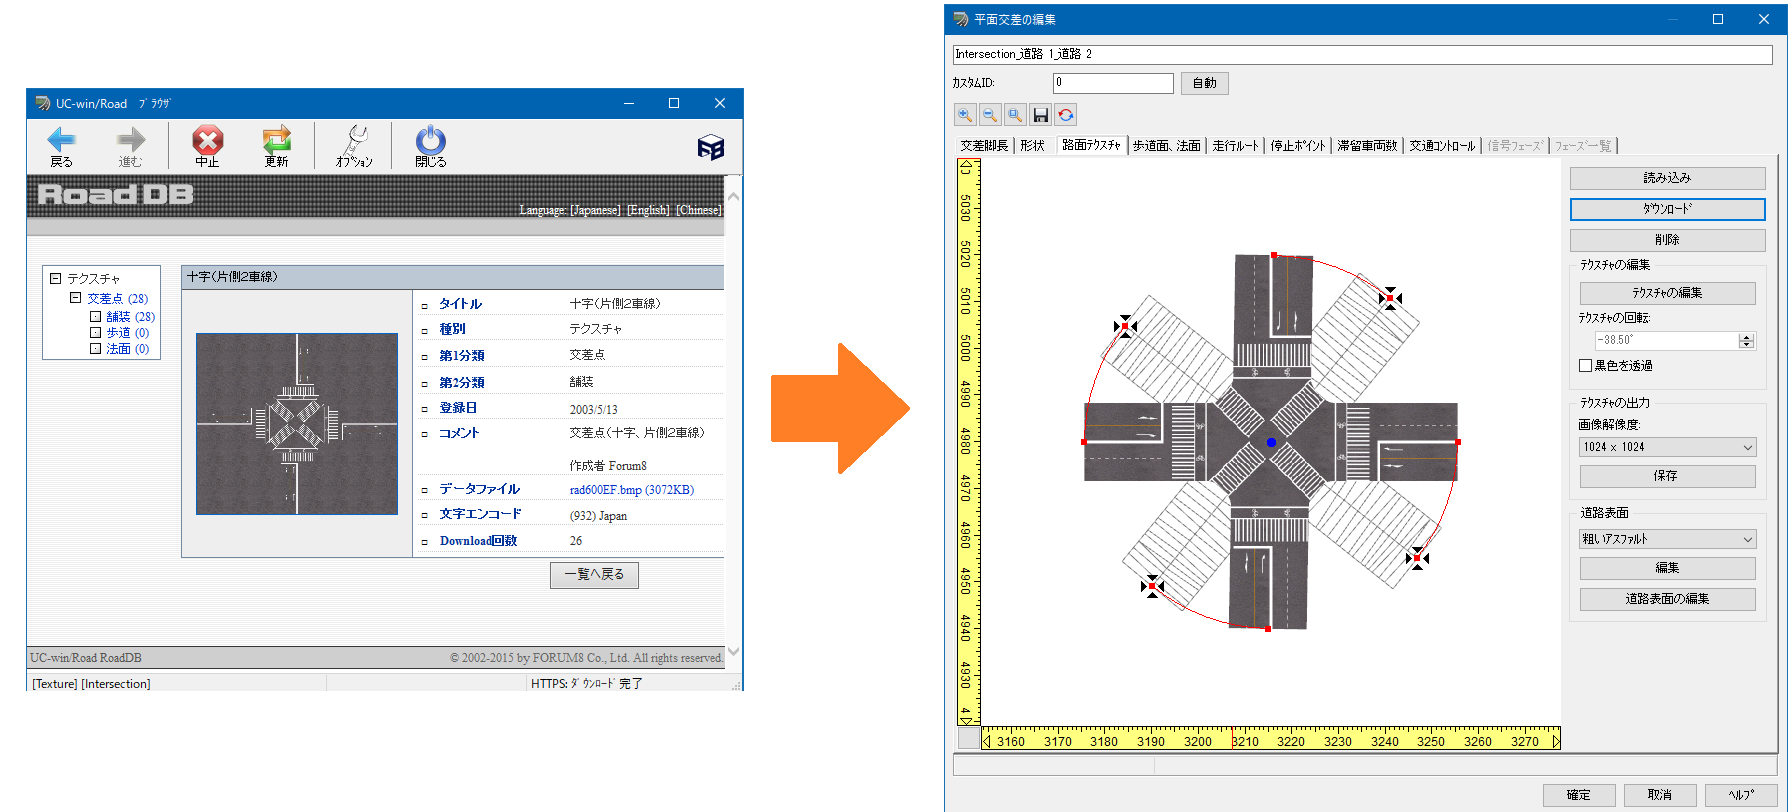The image size is (1792, 812).
Task: Open the オプション wrench options icon
Action: point(354,140)
